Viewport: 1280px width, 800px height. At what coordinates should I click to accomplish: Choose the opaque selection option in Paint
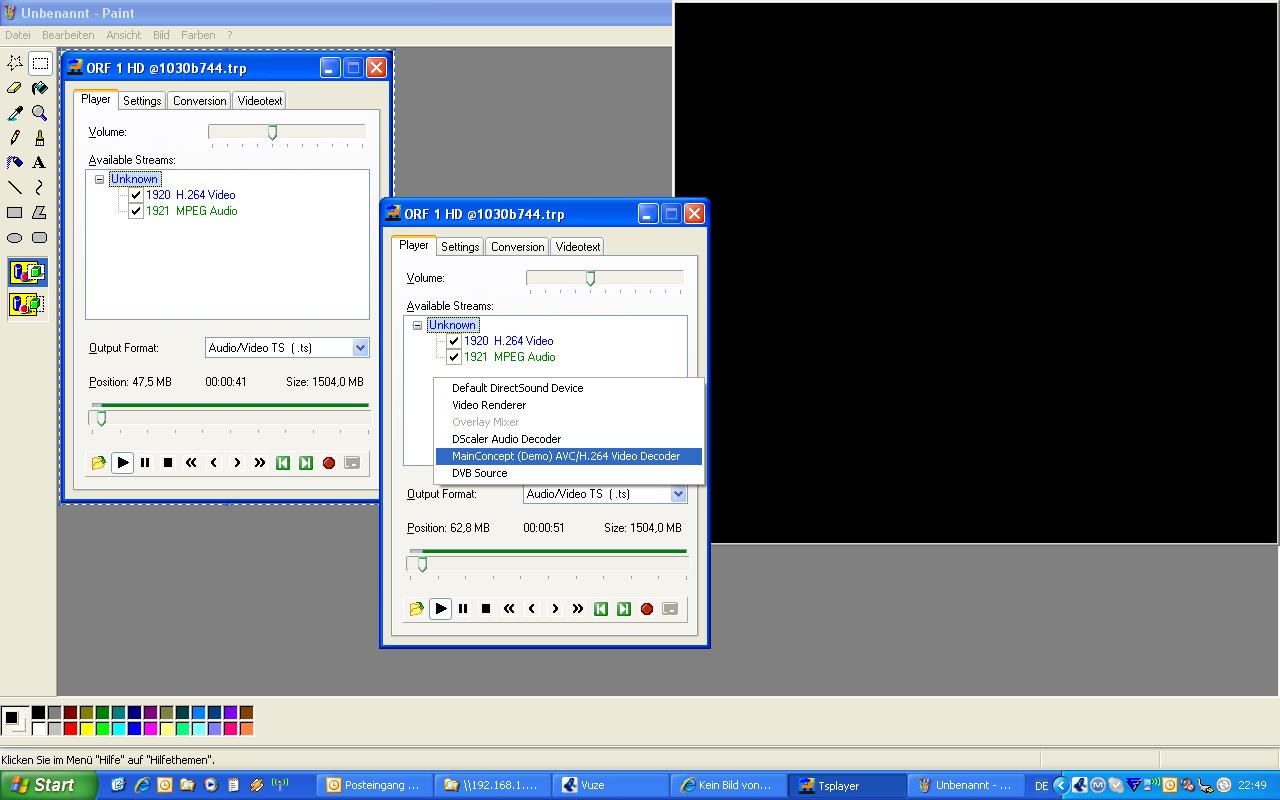click(x=27, y=272)
